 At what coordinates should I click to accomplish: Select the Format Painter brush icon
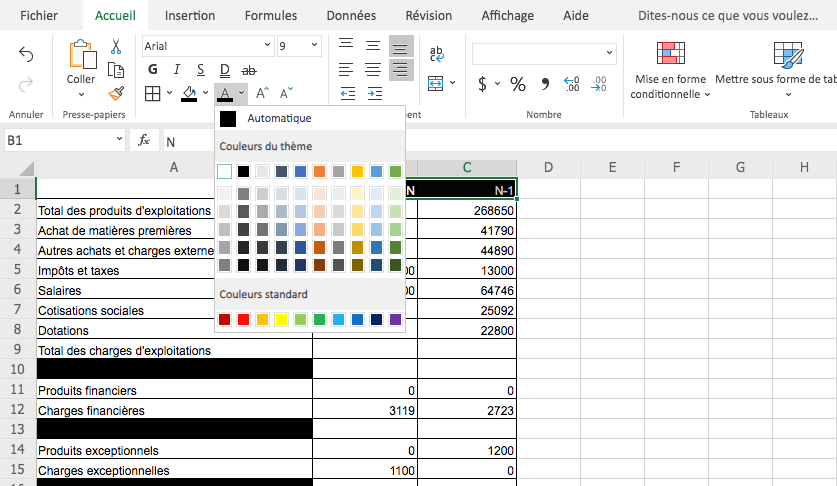116,93
